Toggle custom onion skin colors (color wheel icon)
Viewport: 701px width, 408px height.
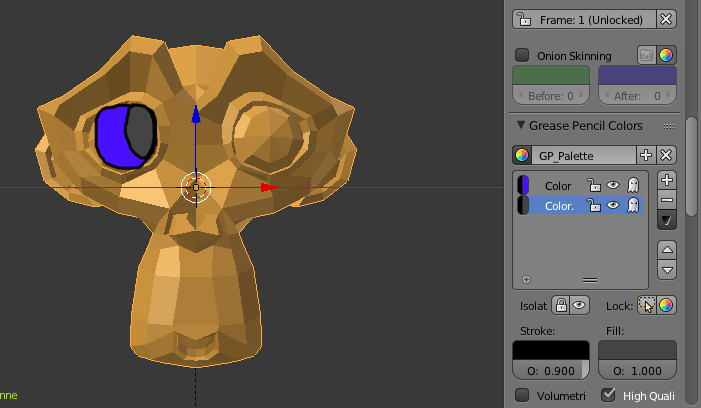click(666, 55)
